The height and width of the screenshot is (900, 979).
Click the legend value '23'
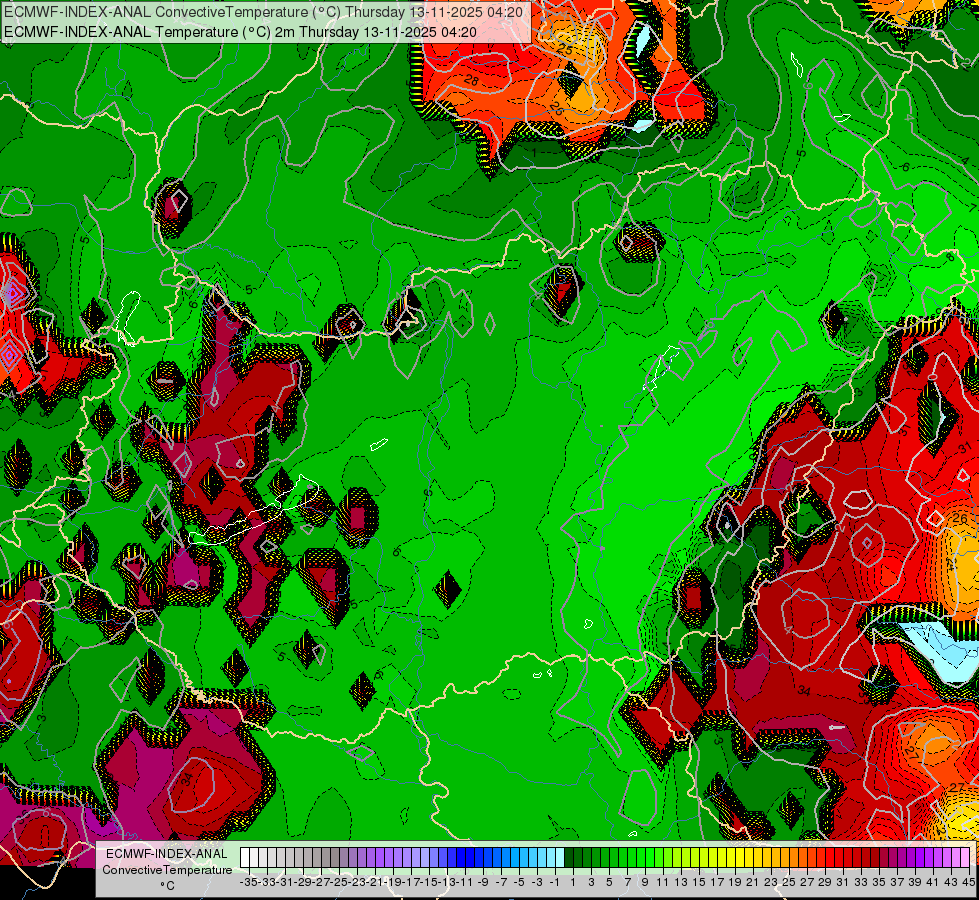click(x=770, y=882)
